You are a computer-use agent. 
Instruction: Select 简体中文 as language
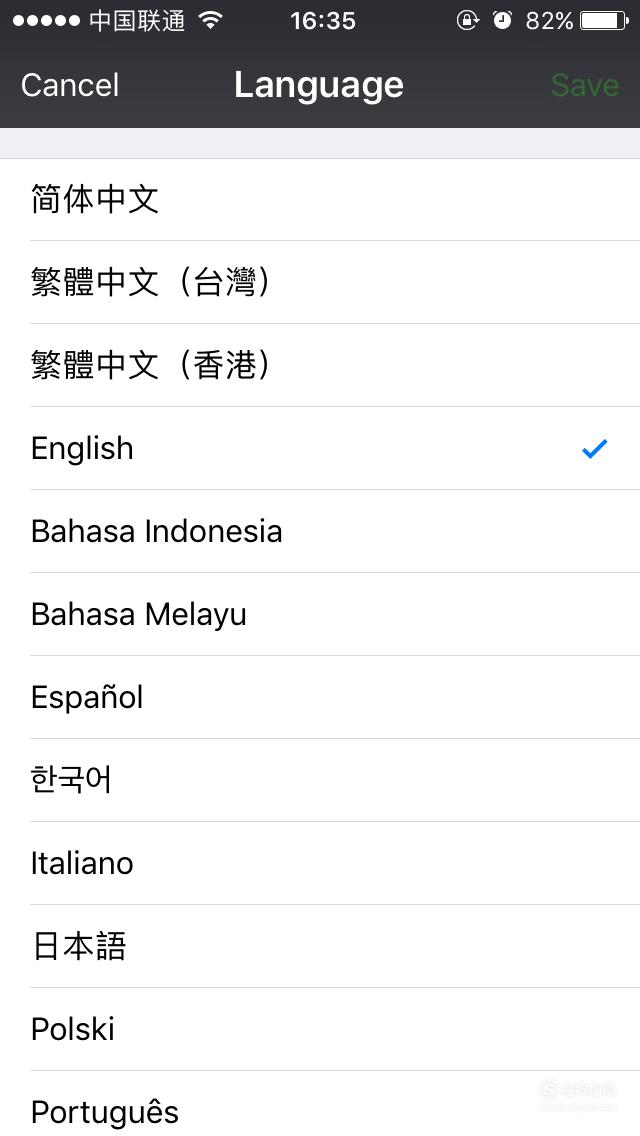click(320, 200)
